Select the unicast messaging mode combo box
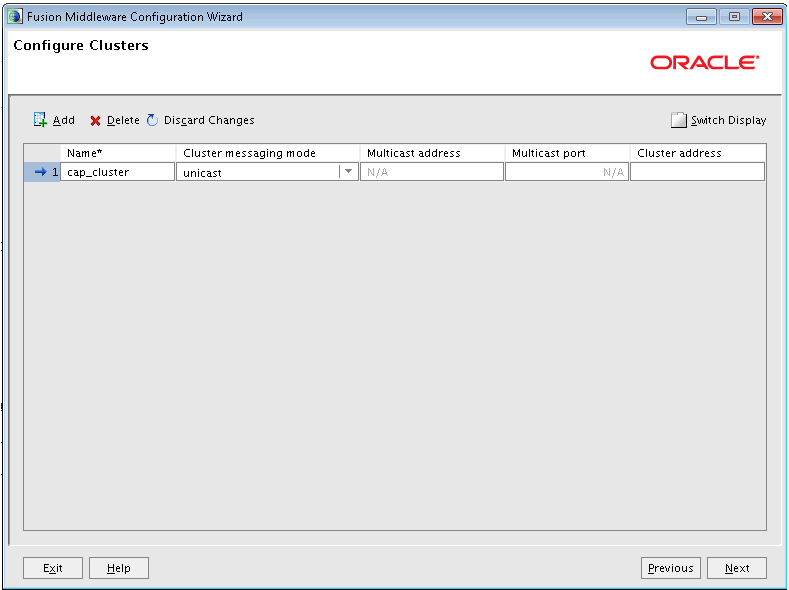The width and height of the screenshot is (789, 590). (x=267, y=172)
